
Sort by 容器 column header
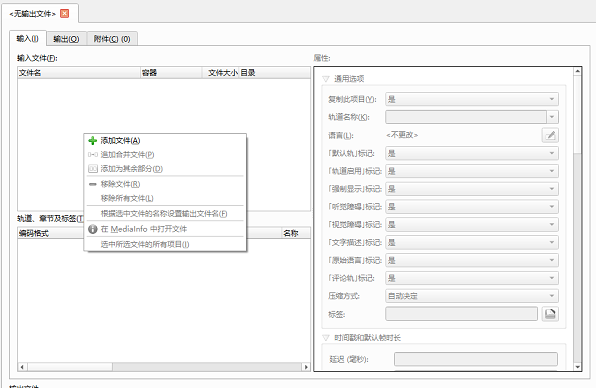171,73
